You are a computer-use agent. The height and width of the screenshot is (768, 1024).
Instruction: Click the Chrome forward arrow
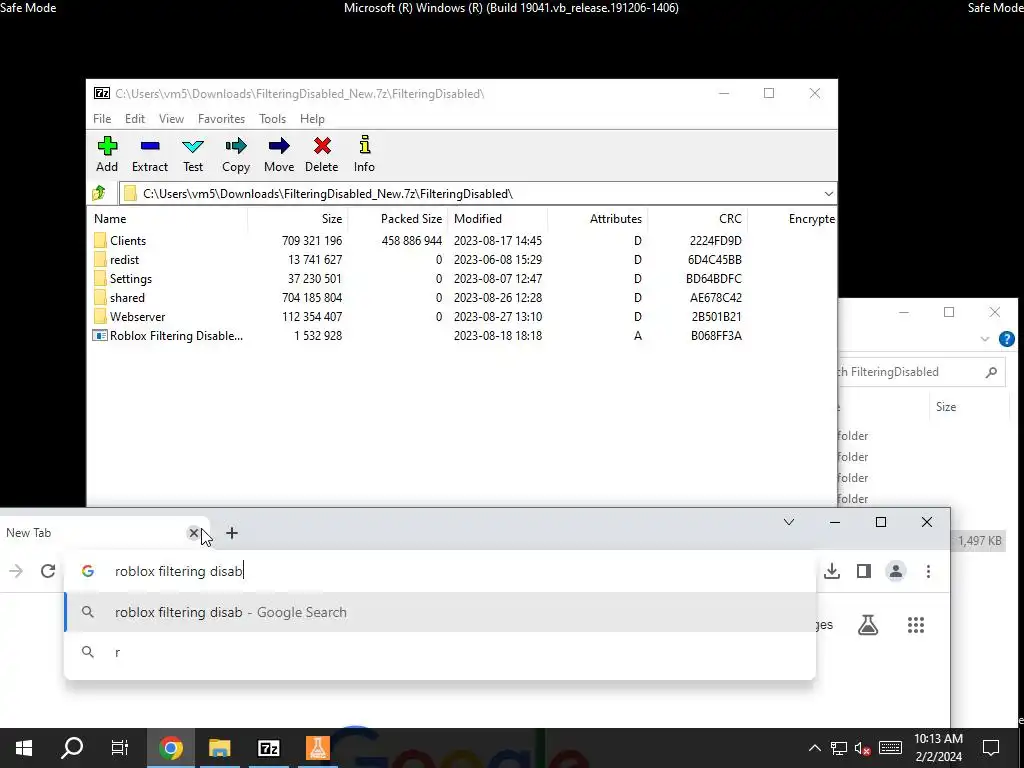[16, 571]
